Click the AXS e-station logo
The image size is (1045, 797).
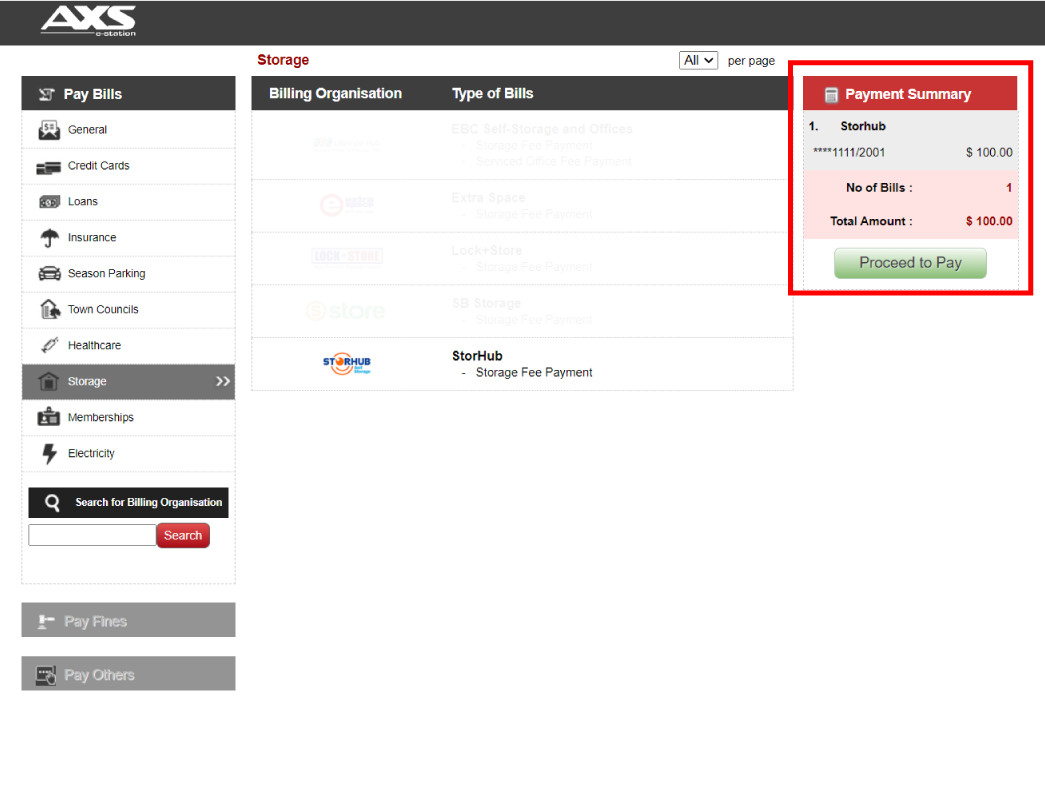pyautogui.click(x=89, y=21)
